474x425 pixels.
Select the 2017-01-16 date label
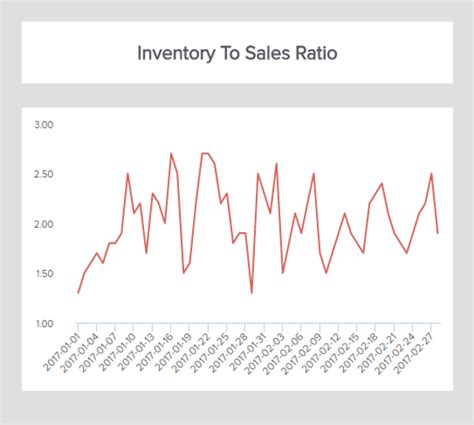coord(156,352)
